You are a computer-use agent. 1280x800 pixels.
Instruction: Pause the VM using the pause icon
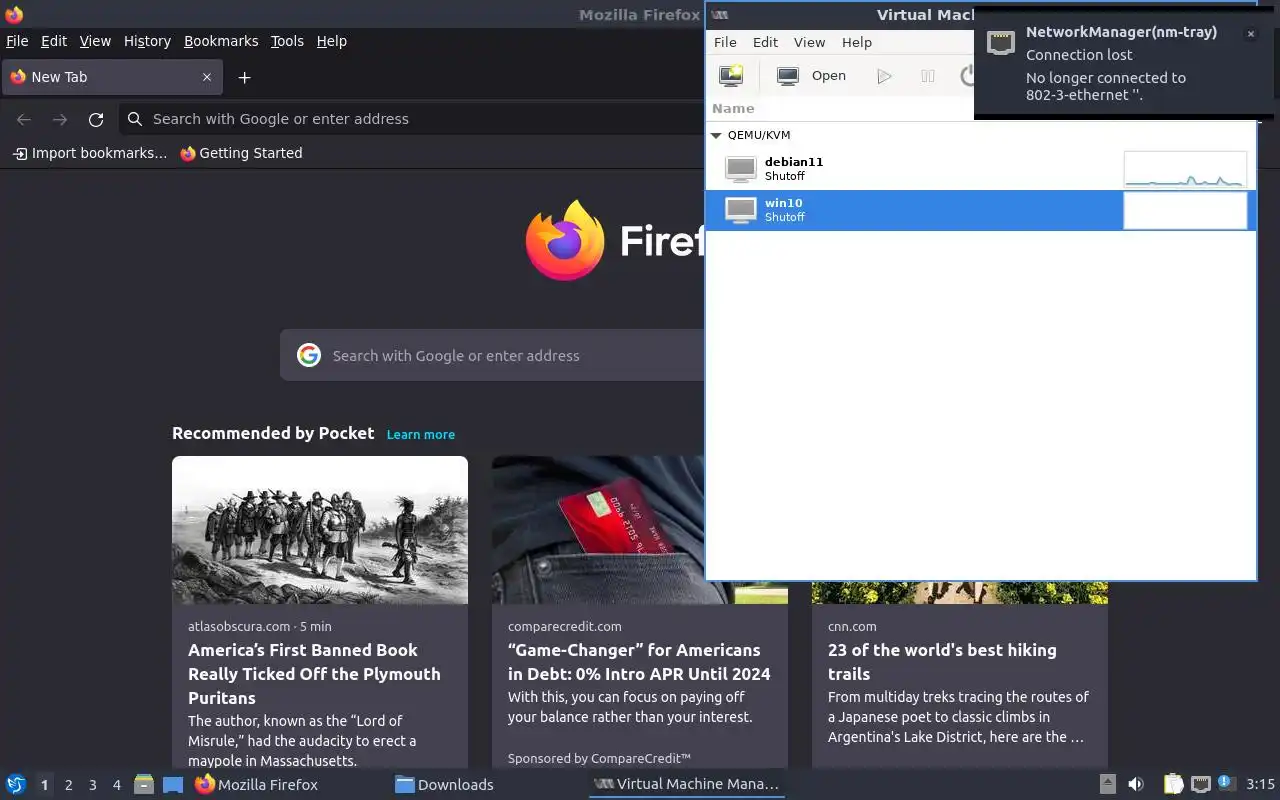(928, 76)
